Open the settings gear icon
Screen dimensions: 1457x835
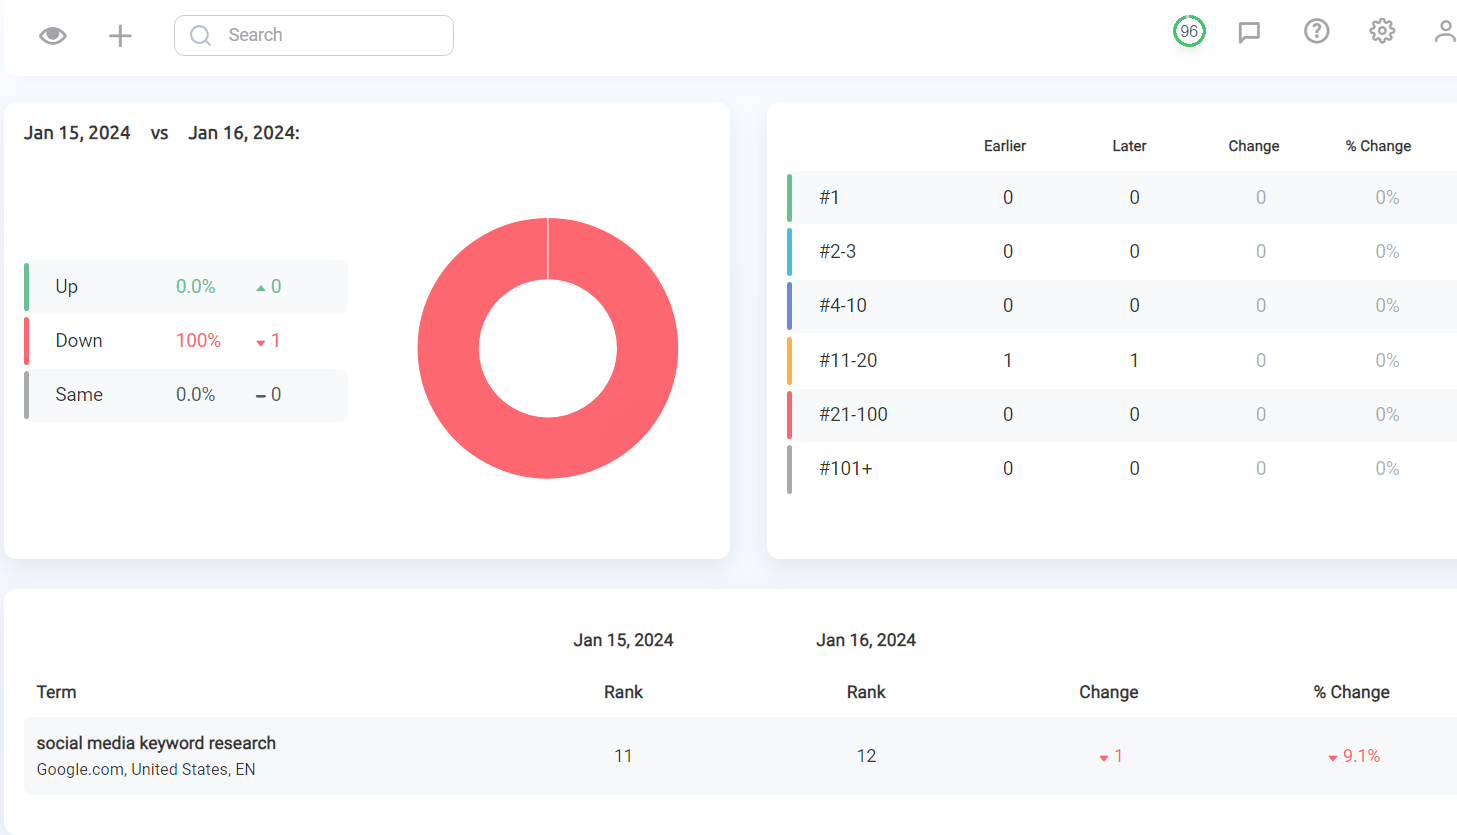coord(1382,31)
